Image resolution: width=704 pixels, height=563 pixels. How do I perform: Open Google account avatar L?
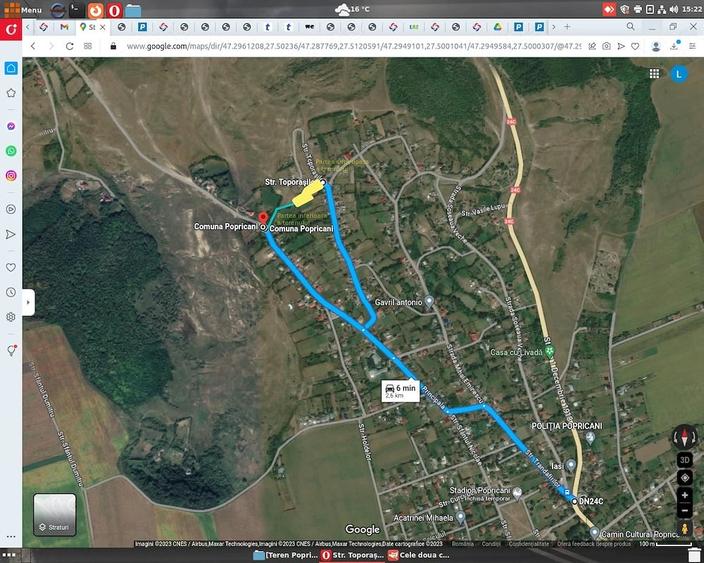tap(679, 74)
